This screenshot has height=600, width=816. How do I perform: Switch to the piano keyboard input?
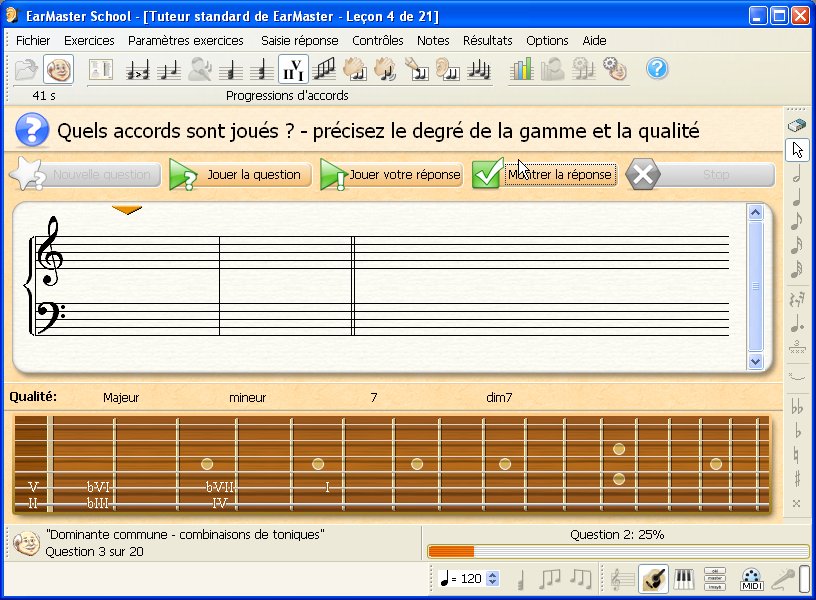point(685,578)
